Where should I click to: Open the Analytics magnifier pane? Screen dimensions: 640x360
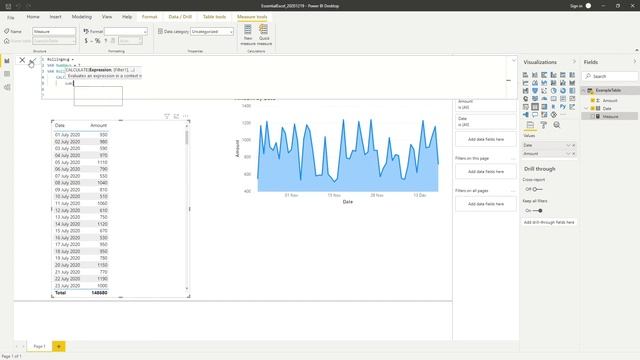(x=557, y=125)
